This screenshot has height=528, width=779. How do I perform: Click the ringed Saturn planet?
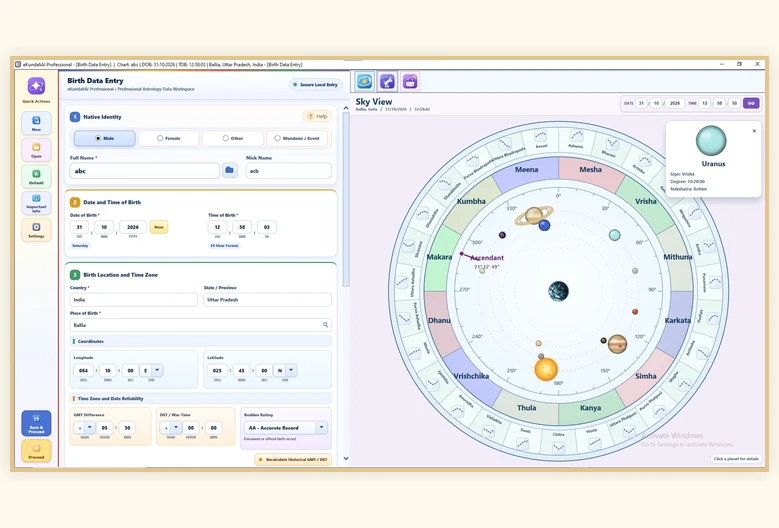(534, 215)
